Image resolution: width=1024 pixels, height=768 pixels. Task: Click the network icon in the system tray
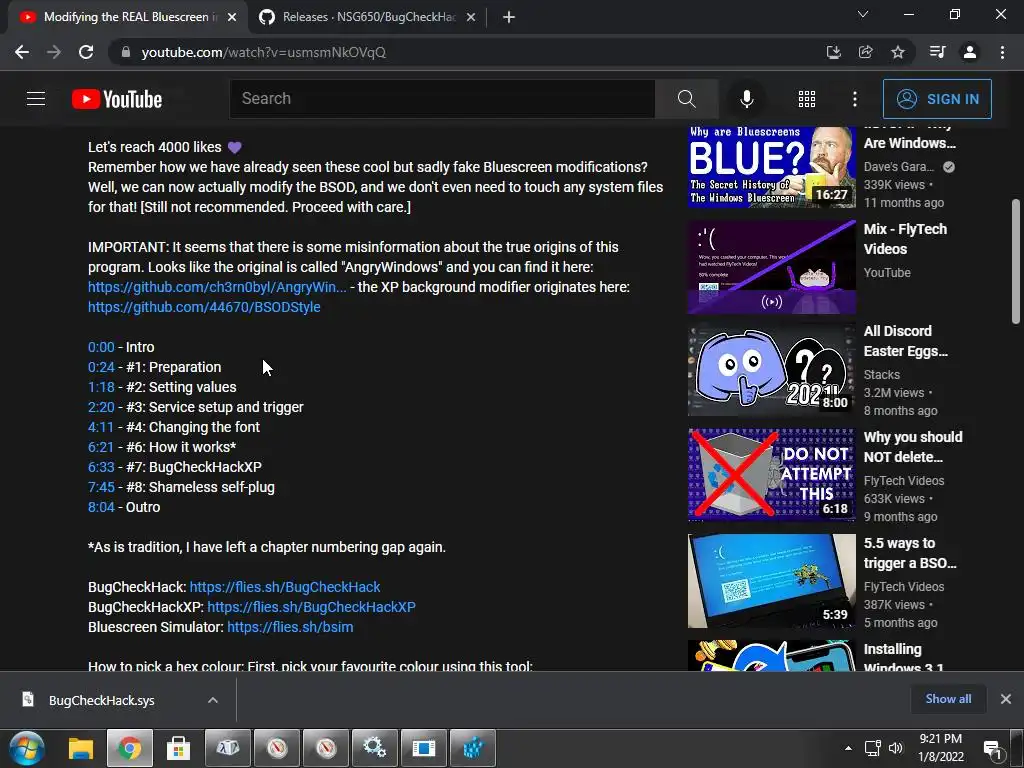click(x=872, y=748)
